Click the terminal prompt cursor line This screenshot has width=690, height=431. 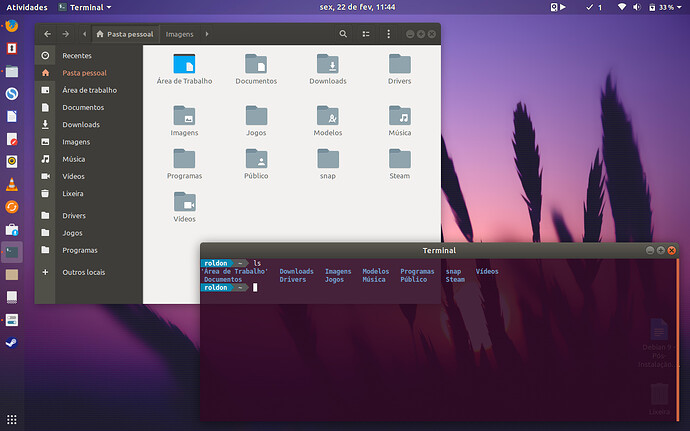pyautogui.click(x=255, y=287)
